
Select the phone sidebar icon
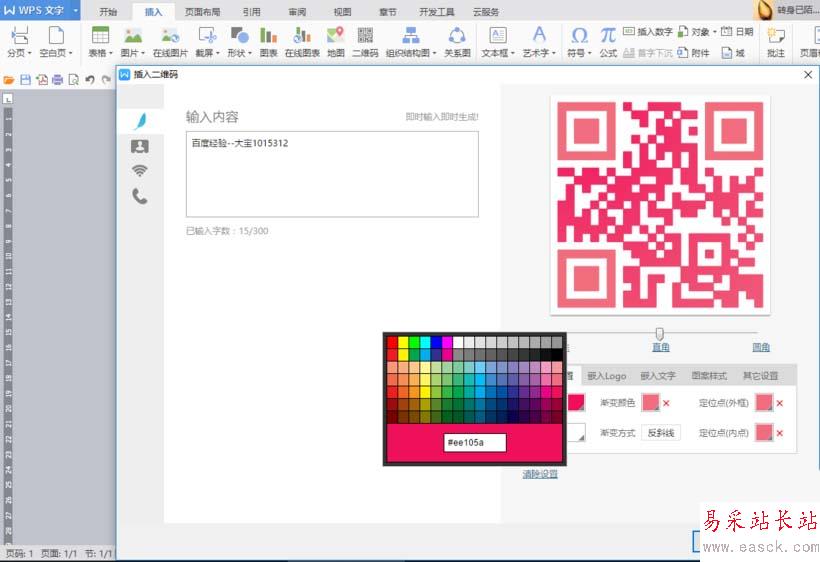pos(140,196)
